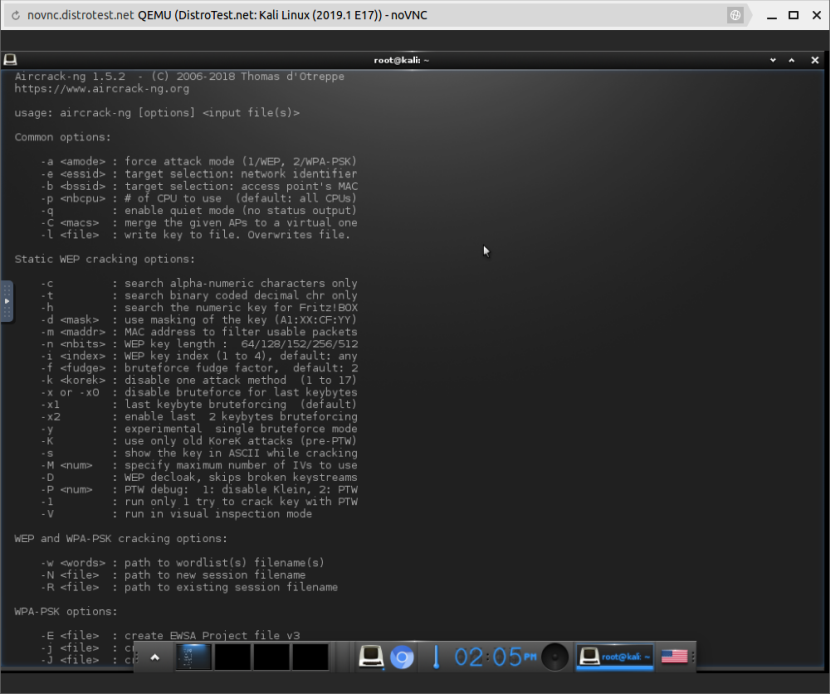Click 'search alpha-numeric characters only' line
830x694 pixels.
(x=199, y=283)
